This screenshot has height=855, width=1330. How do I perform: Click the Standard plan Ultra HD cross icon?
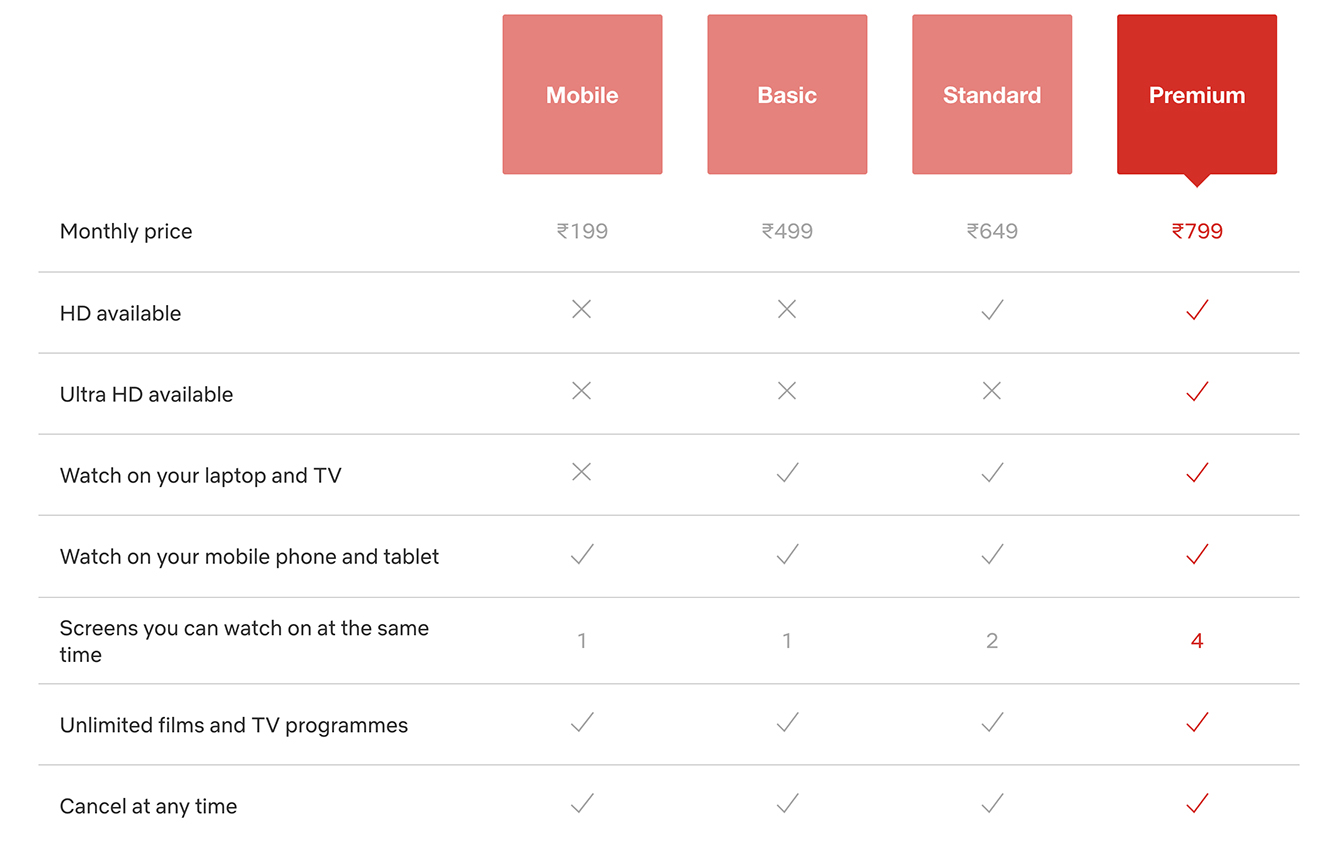(x=992, y=391)
